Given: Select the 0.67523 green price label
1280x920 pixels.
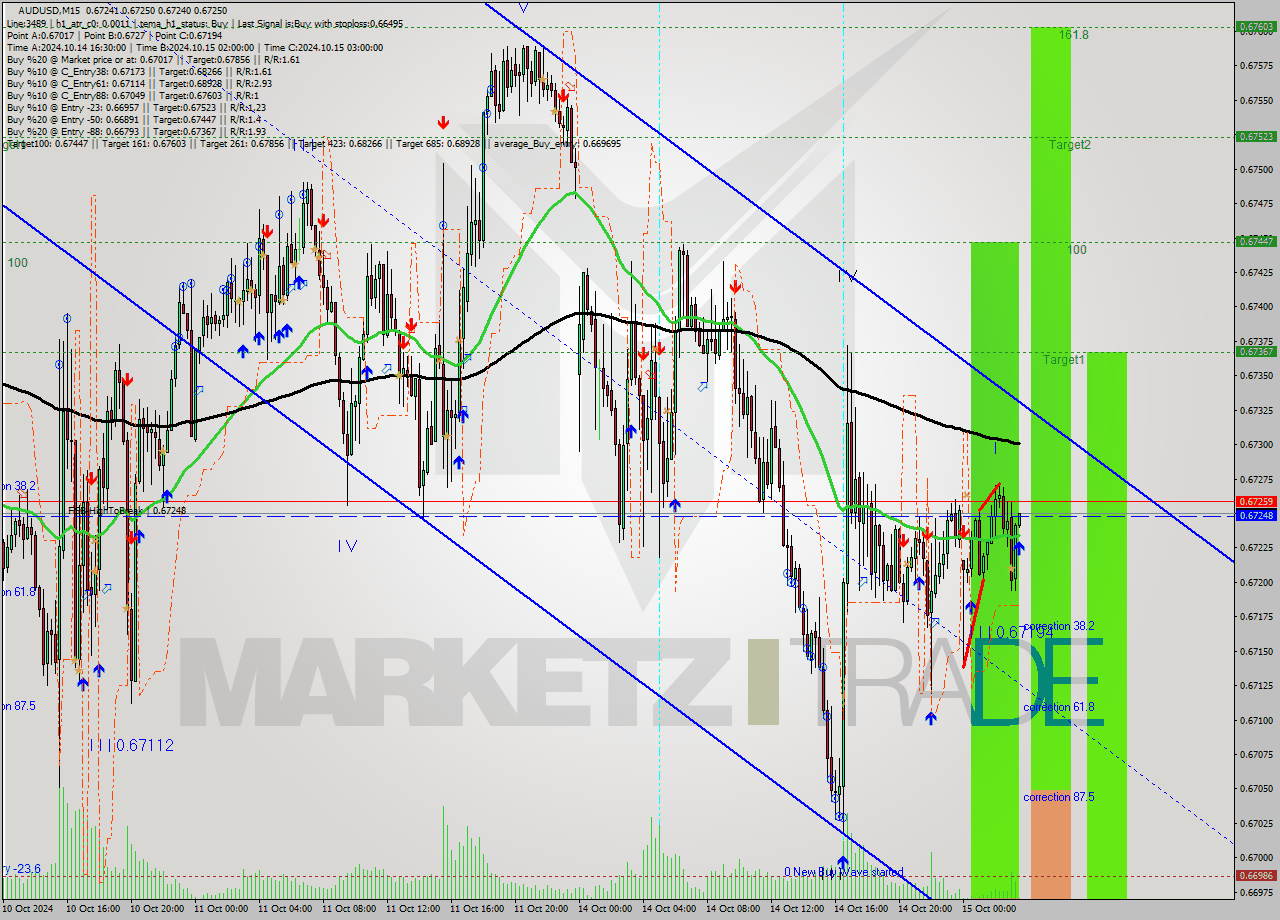Looking at the screenshot, I should 1256,136.
